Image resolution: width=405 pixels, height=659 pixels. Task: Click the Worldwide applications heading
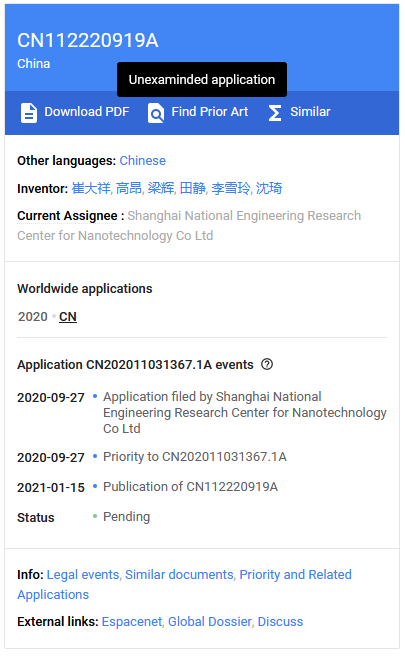pyautogui.click(x=85, y=289)
